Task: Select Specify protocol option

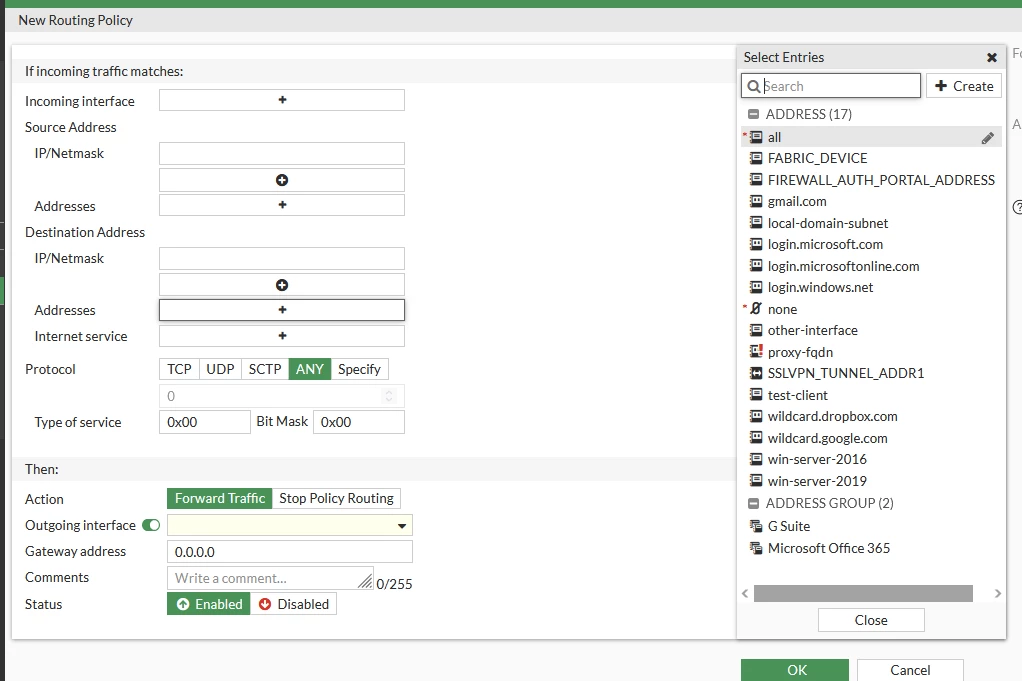Action: click(359, 369)
